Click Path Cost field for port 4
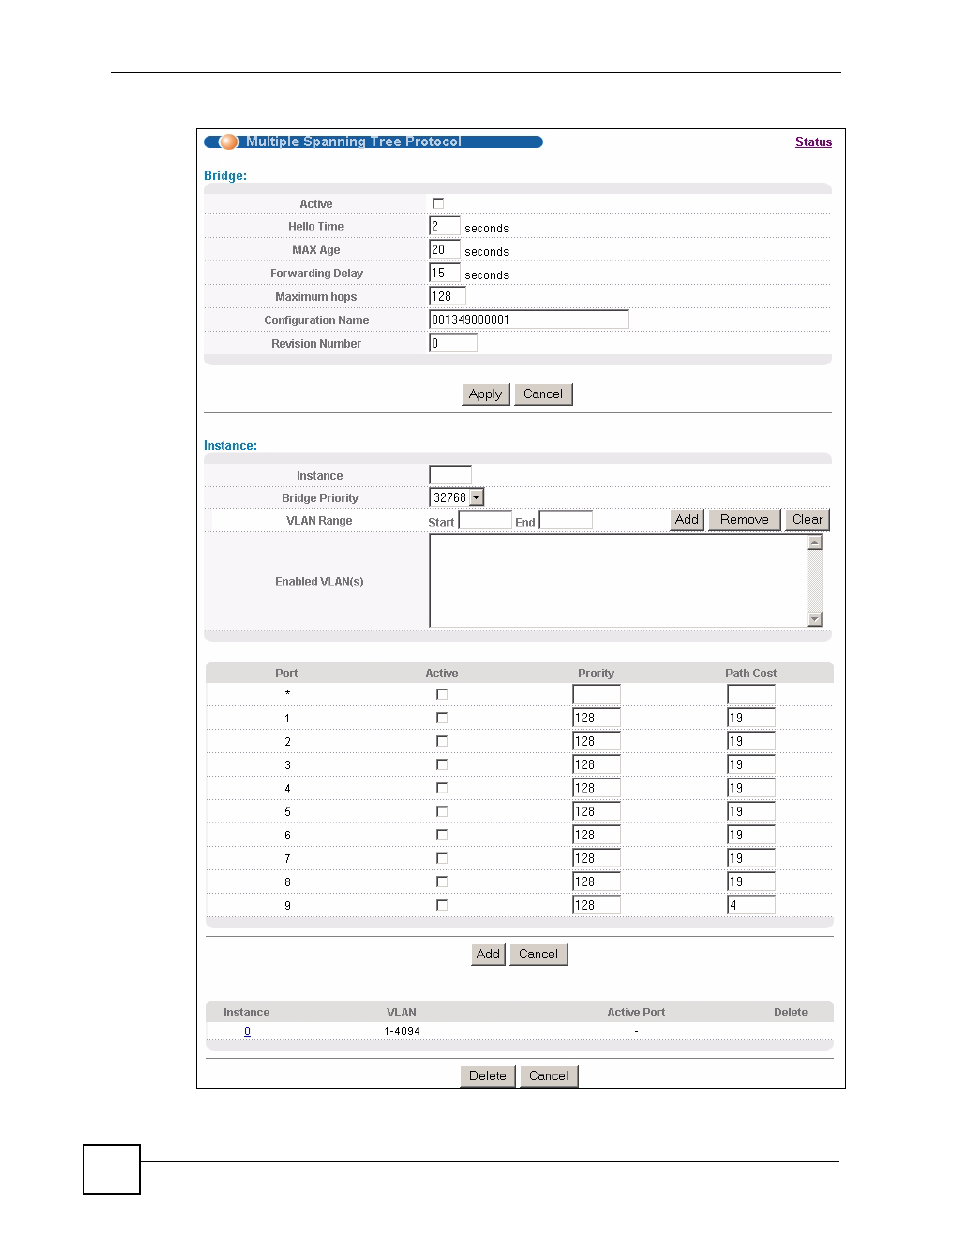The width and height of the screenshot is (954, 1235). click(x=751, y=788)
